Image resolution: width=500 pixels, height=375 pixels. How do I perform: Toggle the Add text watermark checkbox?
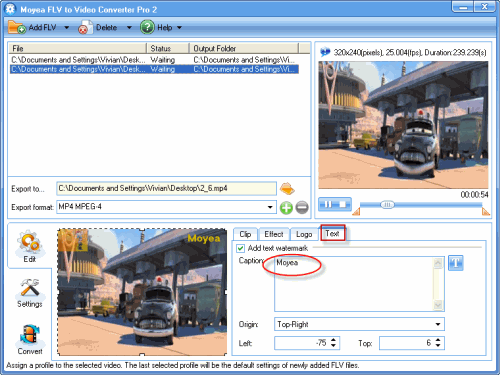point(240,248)
